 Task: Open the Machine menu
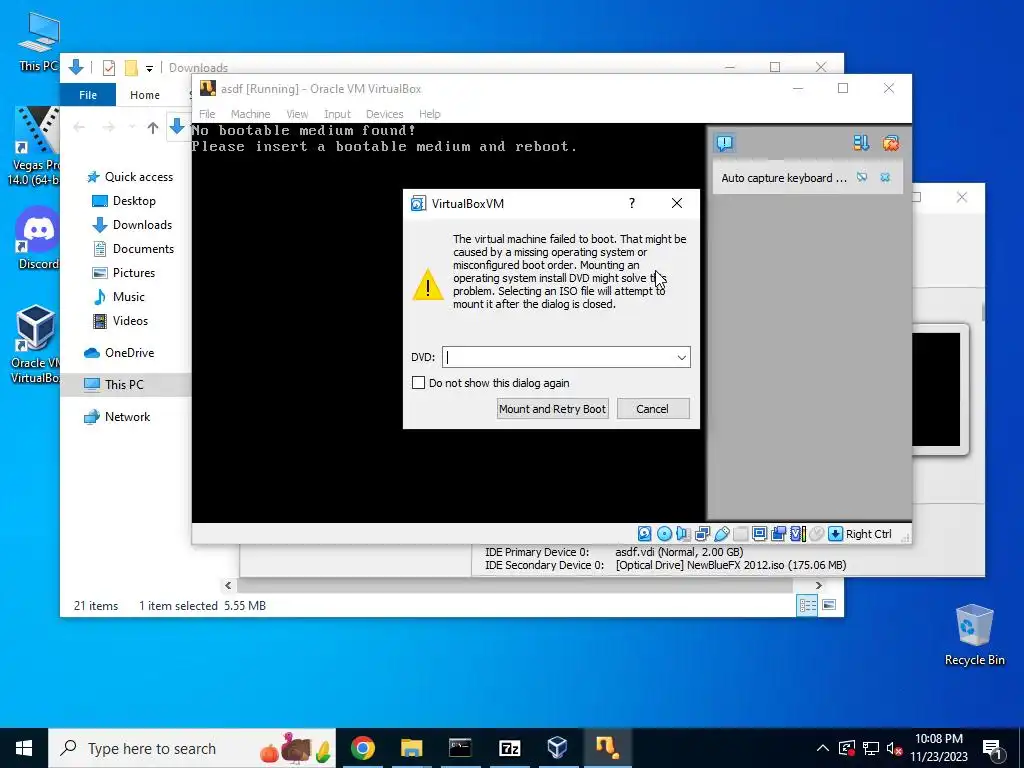coord(250,114)
